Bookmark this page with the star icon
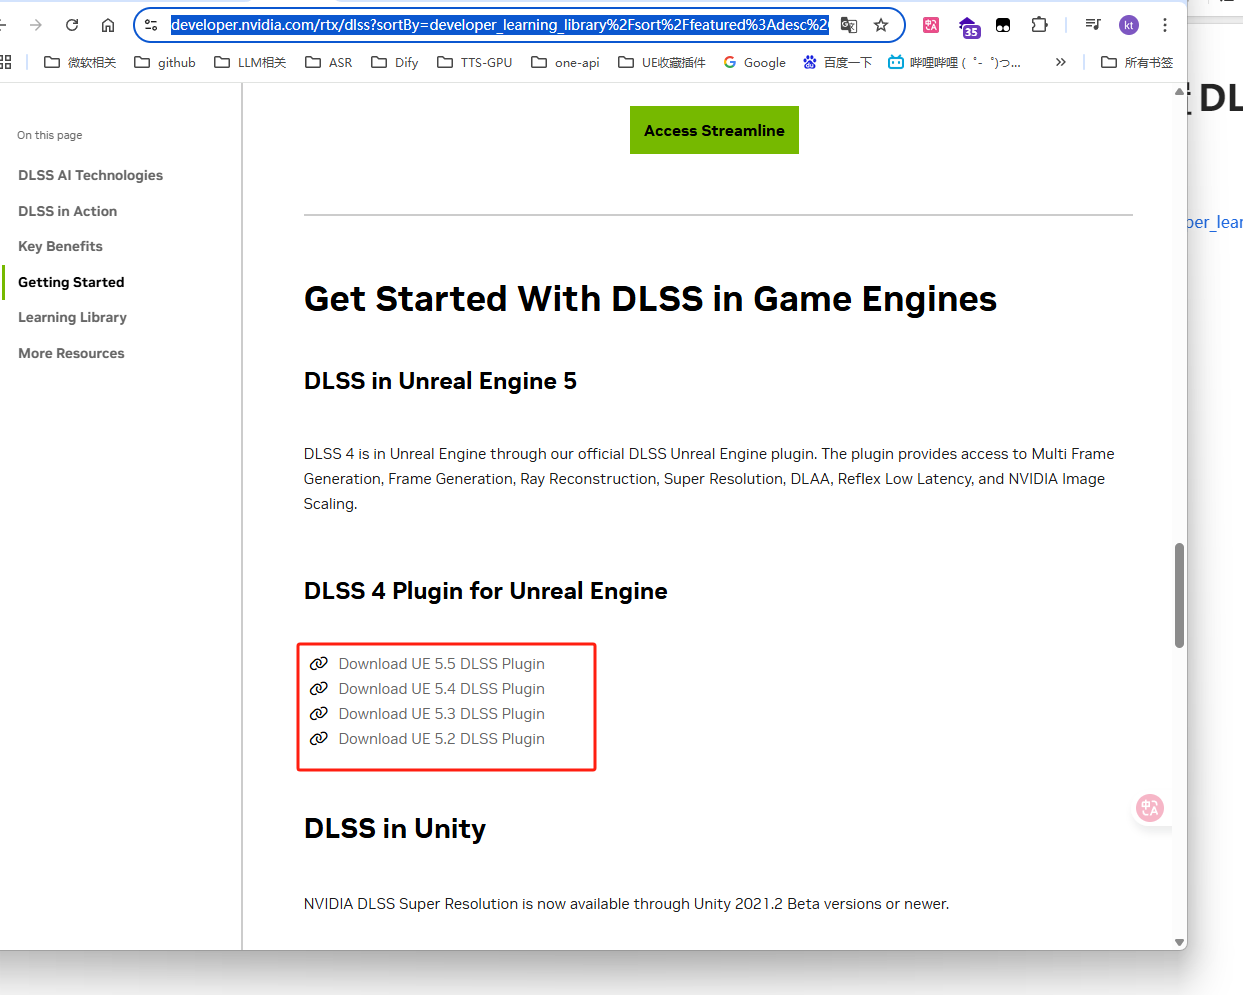 click(x=881, y=25)
